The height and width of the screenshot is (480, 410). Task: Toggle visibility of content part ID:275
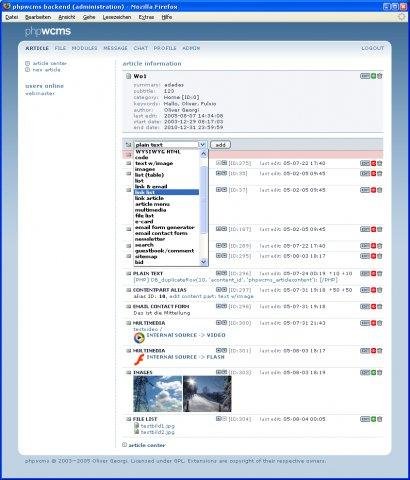373,163
